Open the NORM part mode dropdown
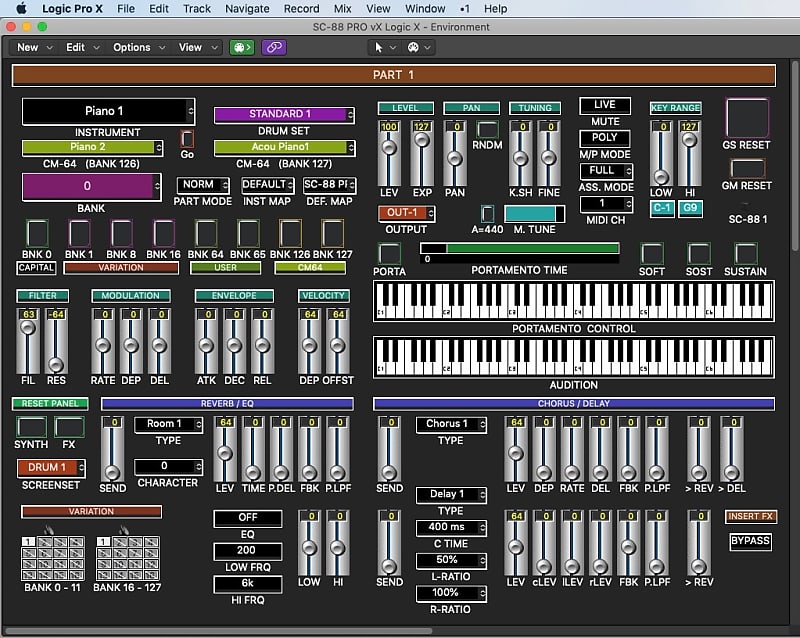 click(x=203, y=185)
